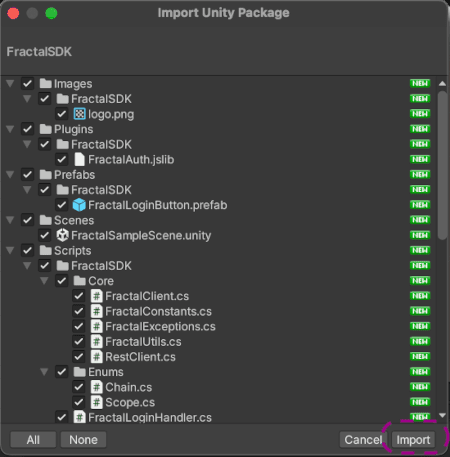Uncheck the Enums folder checkbox
This screenshot has width=450, height=457.
[62, 372]
